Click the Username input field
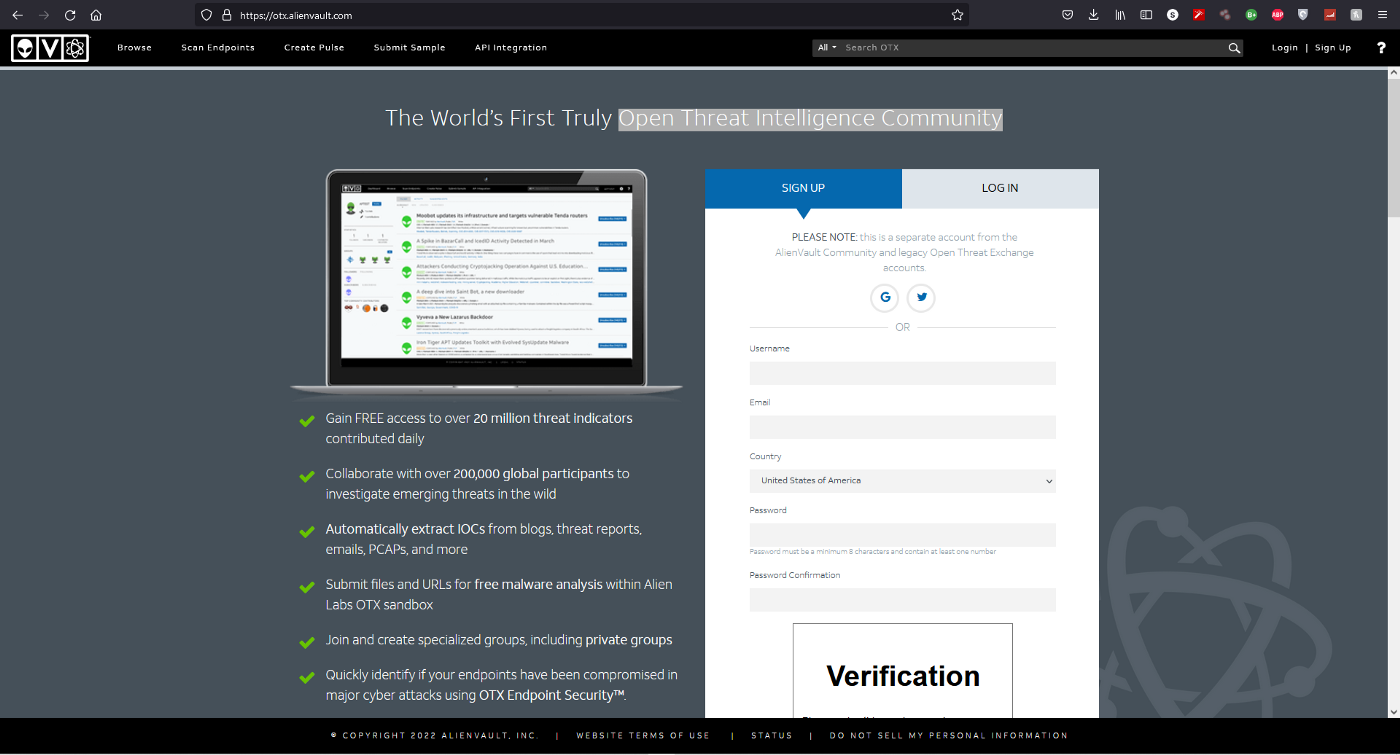Image resolution: width=1400 pixels, height=755 pixels. (x=903, y=373)
